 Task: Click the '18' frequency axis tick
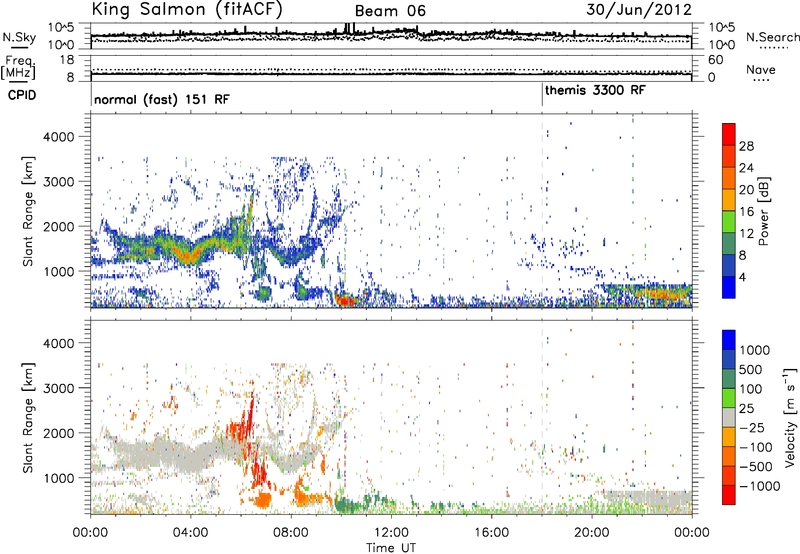[x=67, y=60]
